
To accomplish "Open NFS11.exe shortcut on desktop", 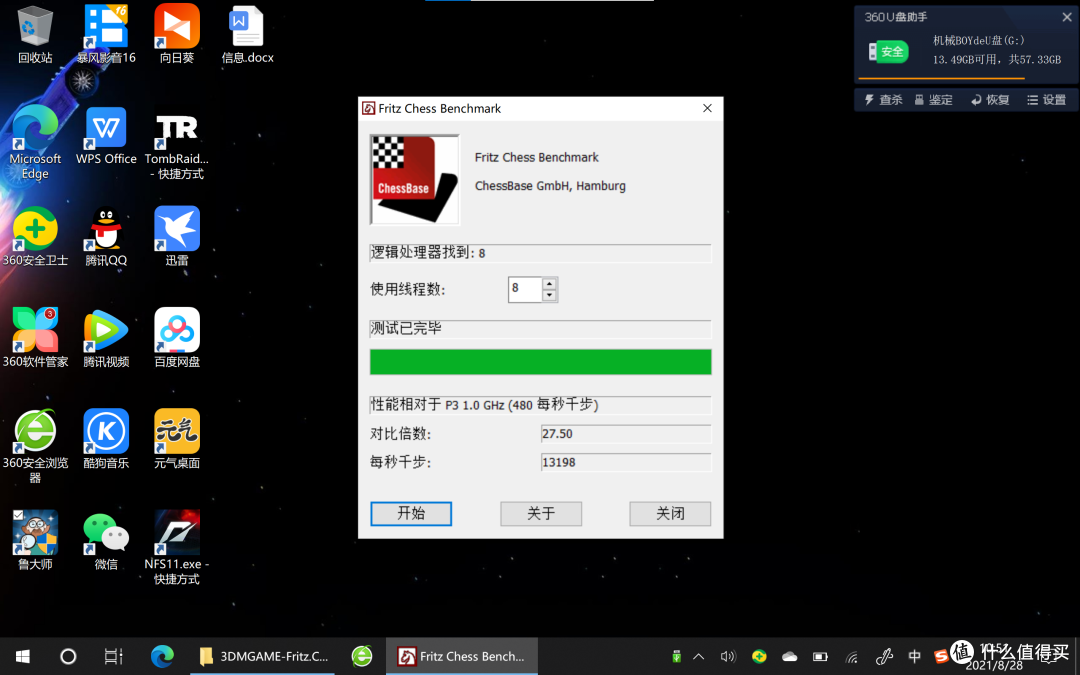I will [177, 548].
